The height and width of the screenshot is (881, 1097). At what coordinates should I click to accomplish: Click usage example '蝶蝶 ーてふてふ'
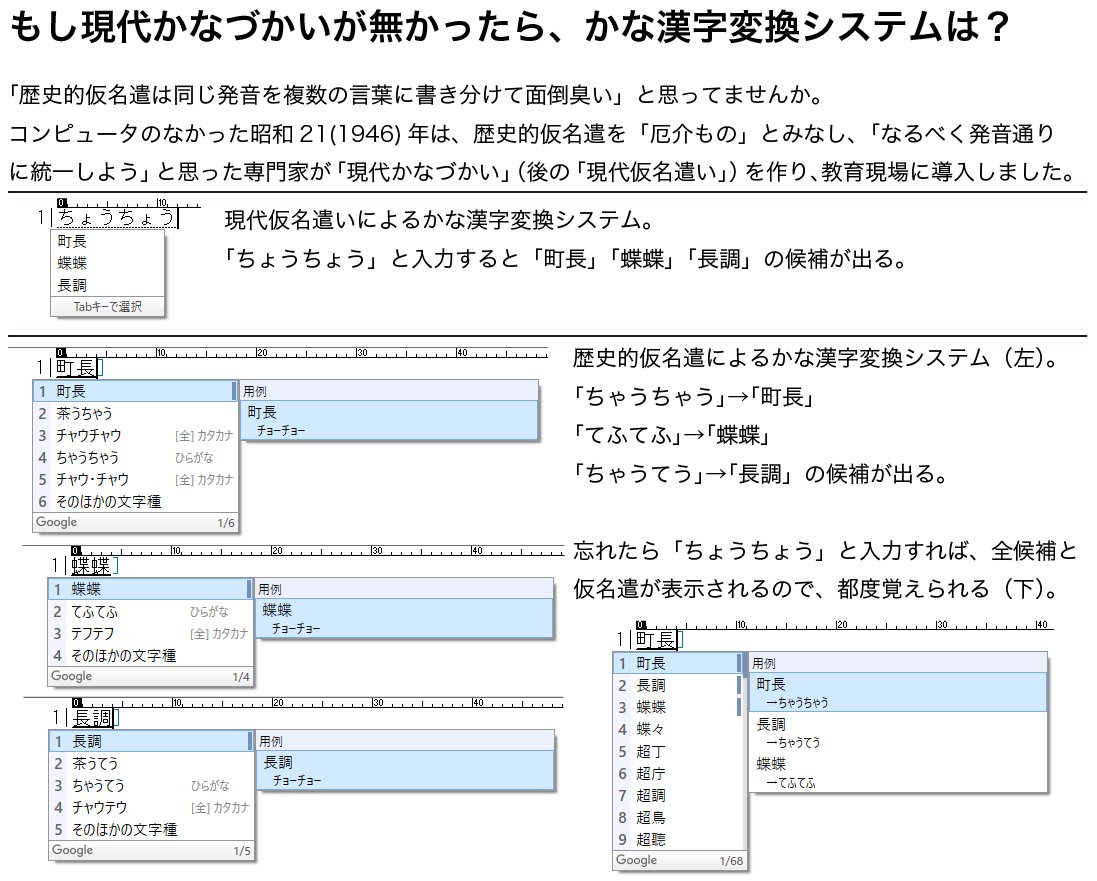click(x=898, y=773)
